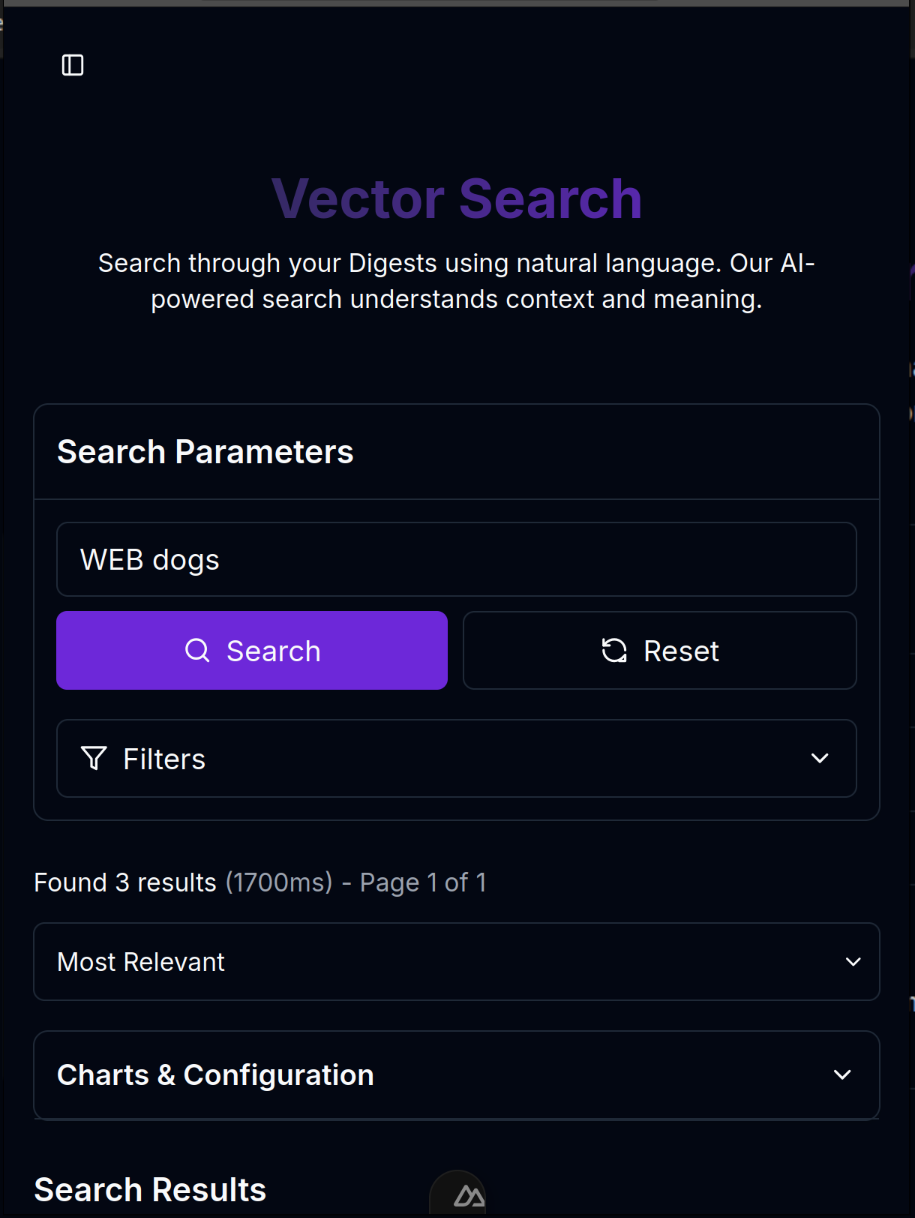The width and height of the screenshot is (915, 1218).
Task: Click the Filters chevron arrow
Action: click(x=820, y=759)
